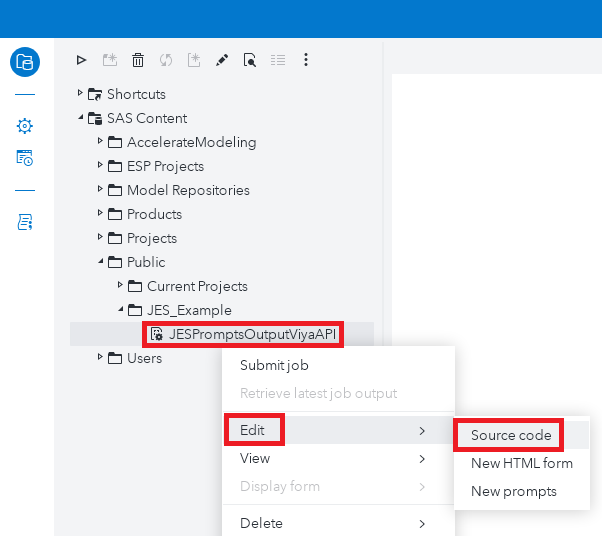Select the Current Projects folder label
This screenshot has height=536, width=602.
pos(197,286)
